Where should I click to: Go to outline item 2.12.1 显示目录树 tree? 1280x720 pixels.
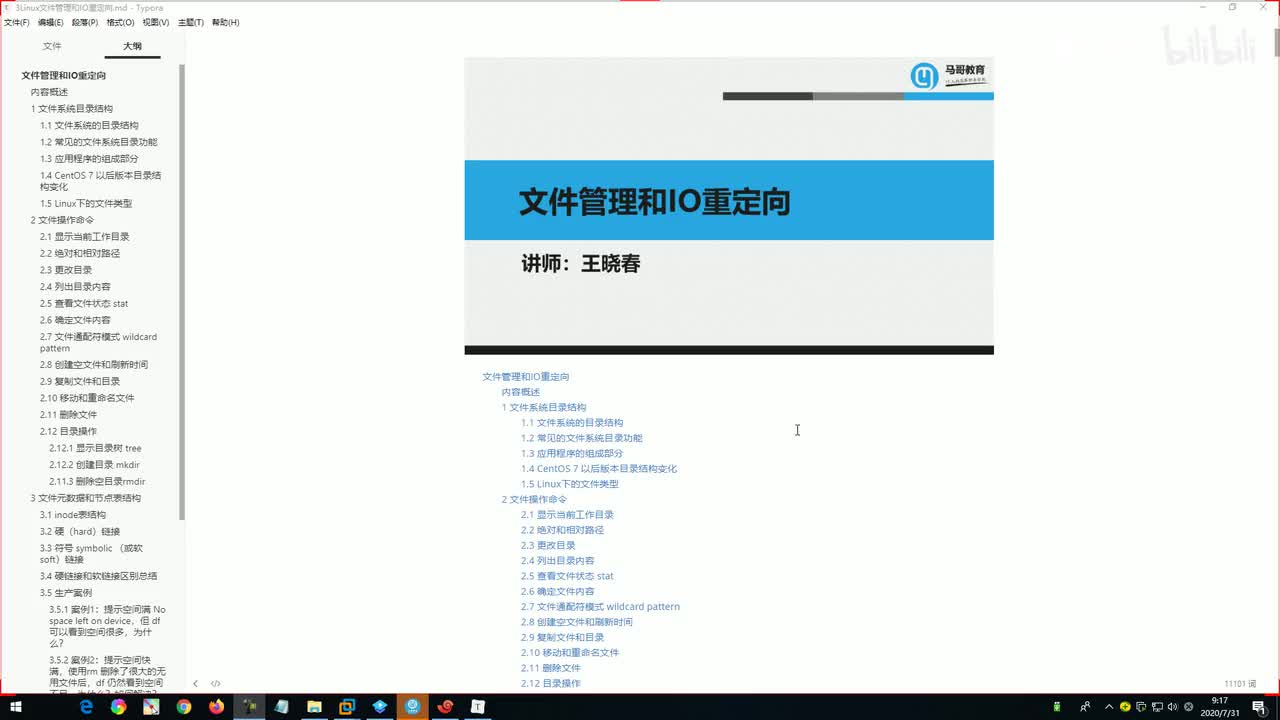pyautogui.click(x=95, y=448)
